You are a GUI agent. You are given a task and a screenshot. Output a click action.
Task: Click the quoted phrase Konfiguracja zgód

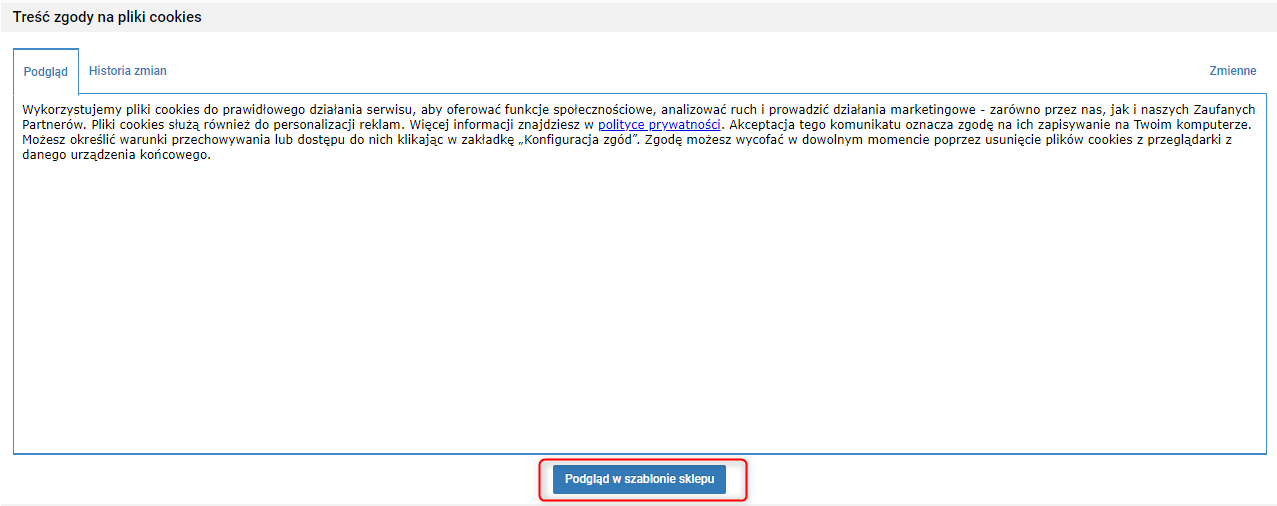click(577, 141)
